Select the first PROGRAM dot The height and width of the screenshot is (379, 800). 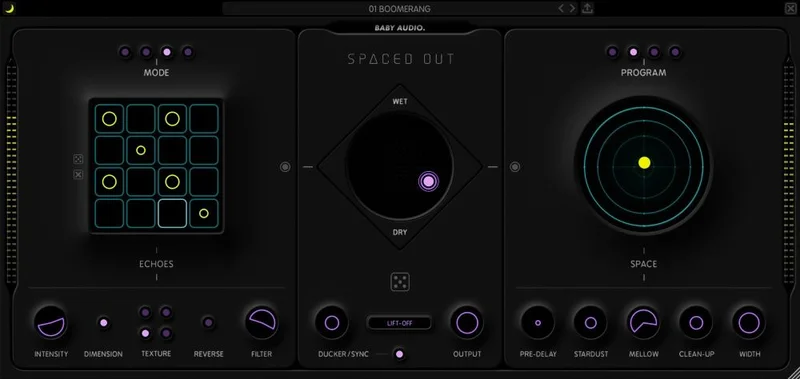612,52
